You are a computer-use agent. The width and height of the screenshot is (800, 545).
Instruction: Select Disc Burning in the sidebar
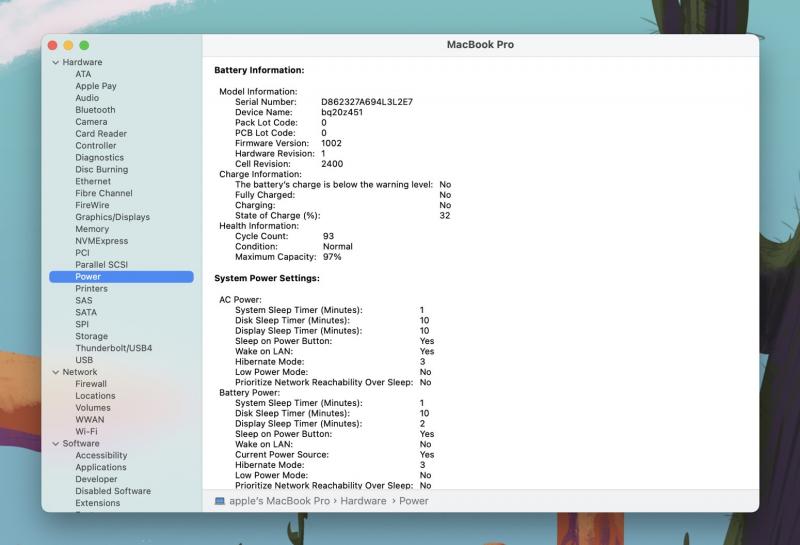102,169
